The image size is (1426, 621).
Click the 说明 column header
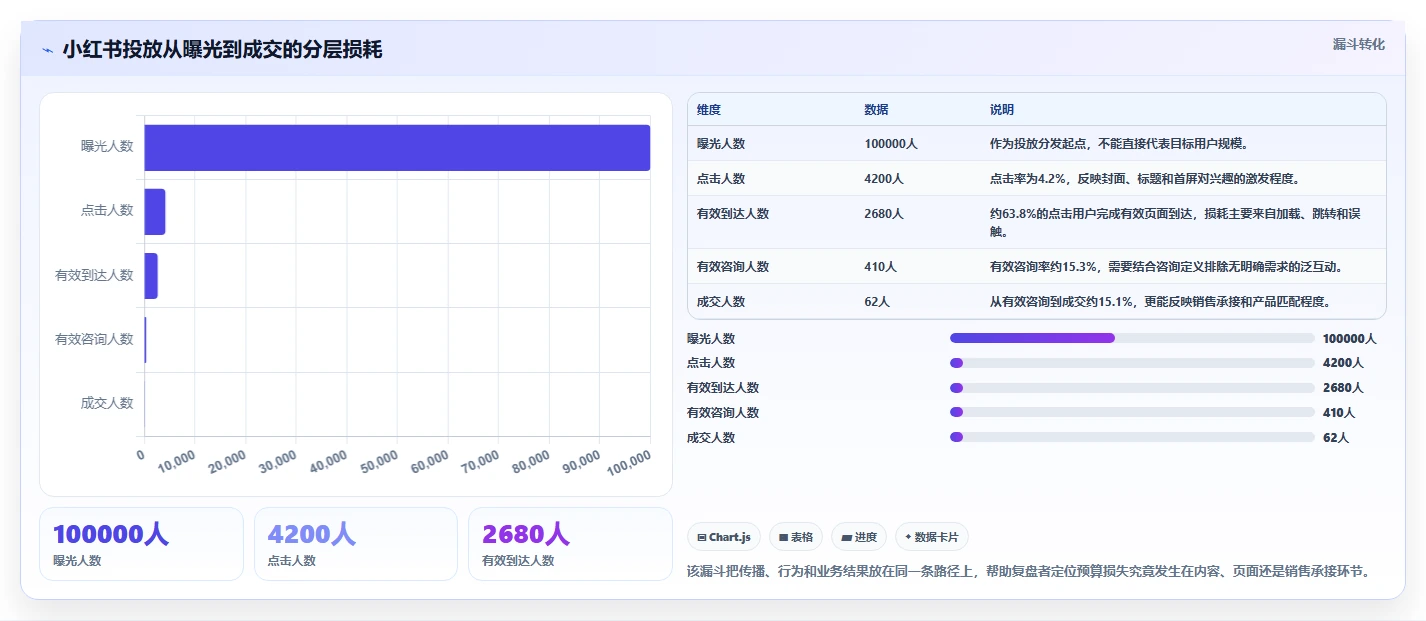(x=1002, y=109)
